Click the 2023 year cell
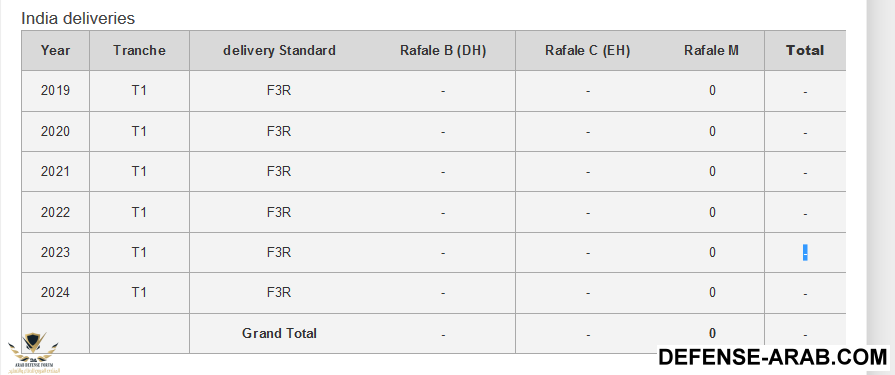The height and width of the screenshot is (375, 895). pyautogui.click(x=55, y=252)
